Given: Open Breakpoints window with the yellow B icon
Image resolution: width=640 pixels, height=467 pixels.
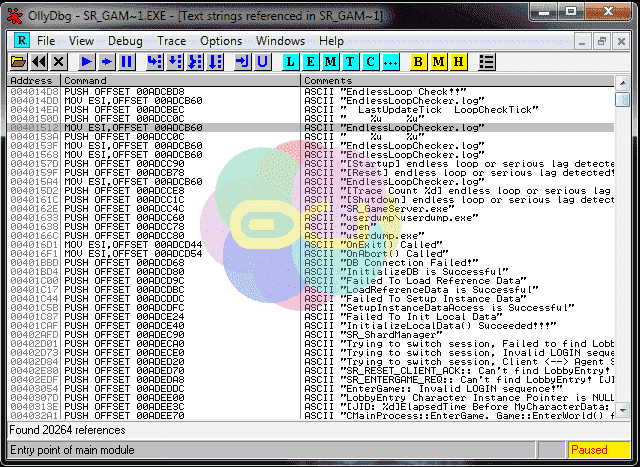Looking at the screenshot, I should [x=418, y=62].
